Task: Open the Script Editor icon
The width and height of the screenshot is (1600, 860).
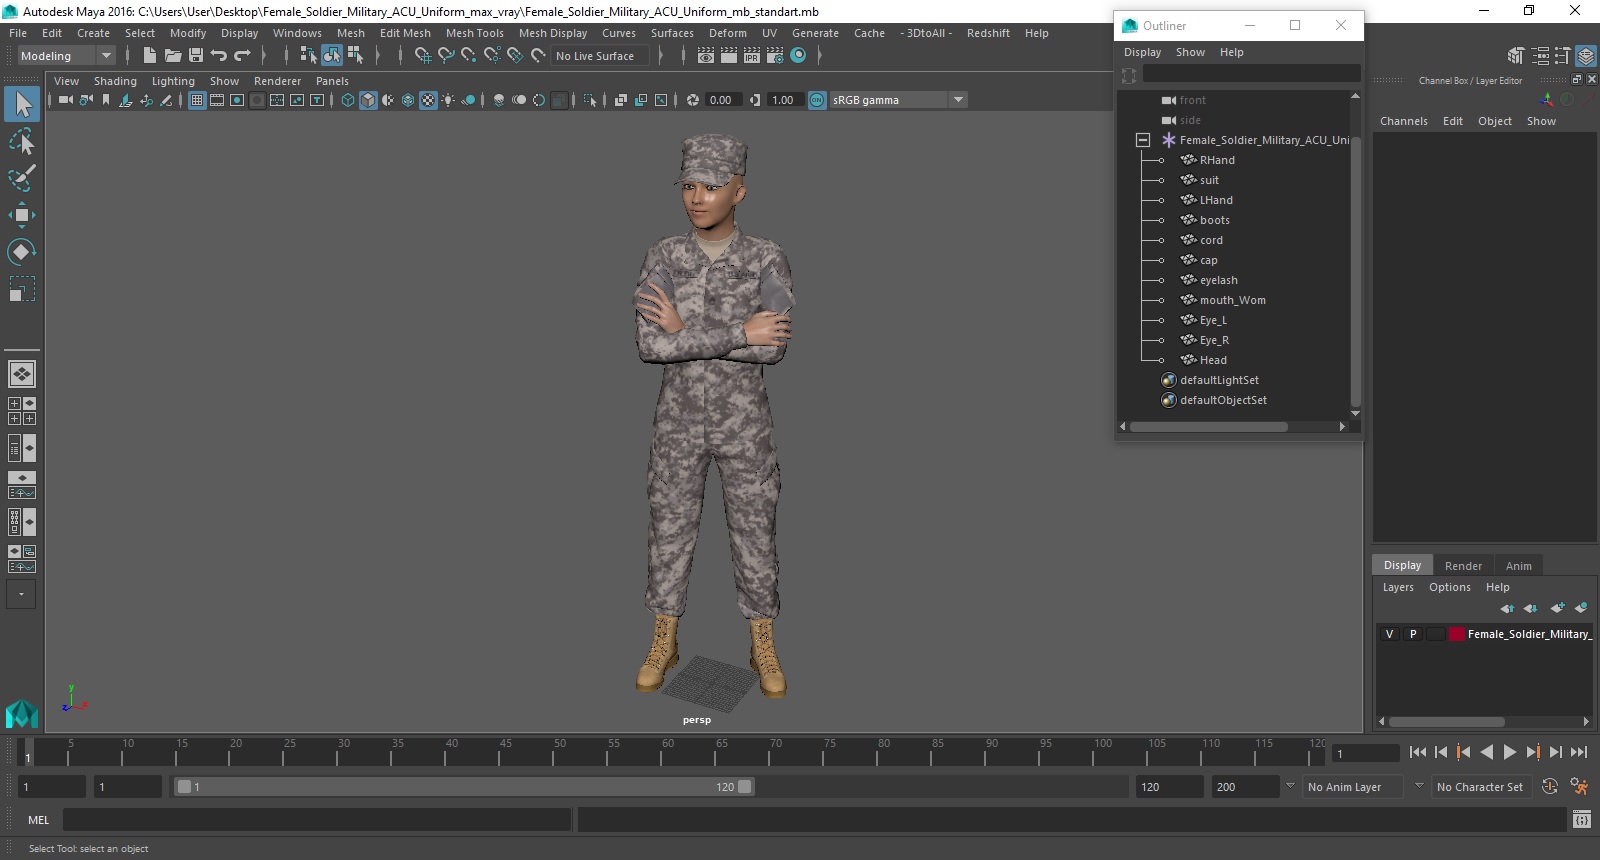Action: tap(1581, 820)
